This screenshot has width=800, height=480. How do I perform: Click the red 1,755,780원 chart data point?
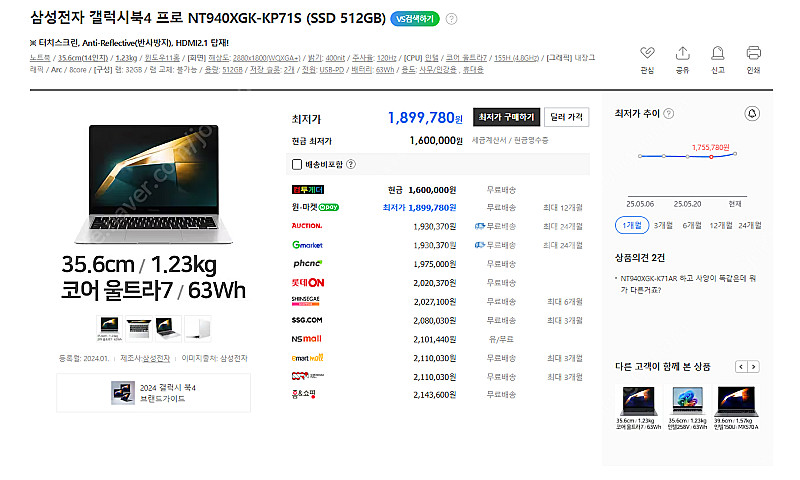coord(711,156)
